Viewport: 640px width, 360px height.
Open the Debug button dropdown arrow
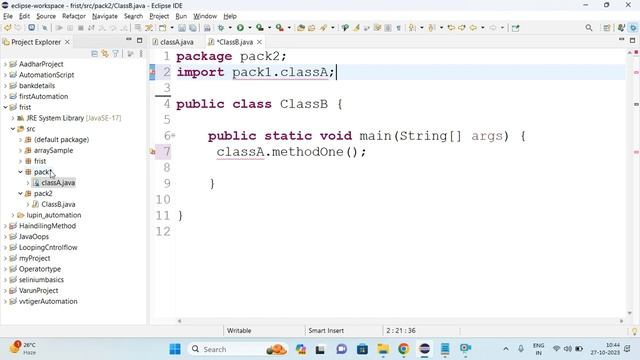click(230, 28)
